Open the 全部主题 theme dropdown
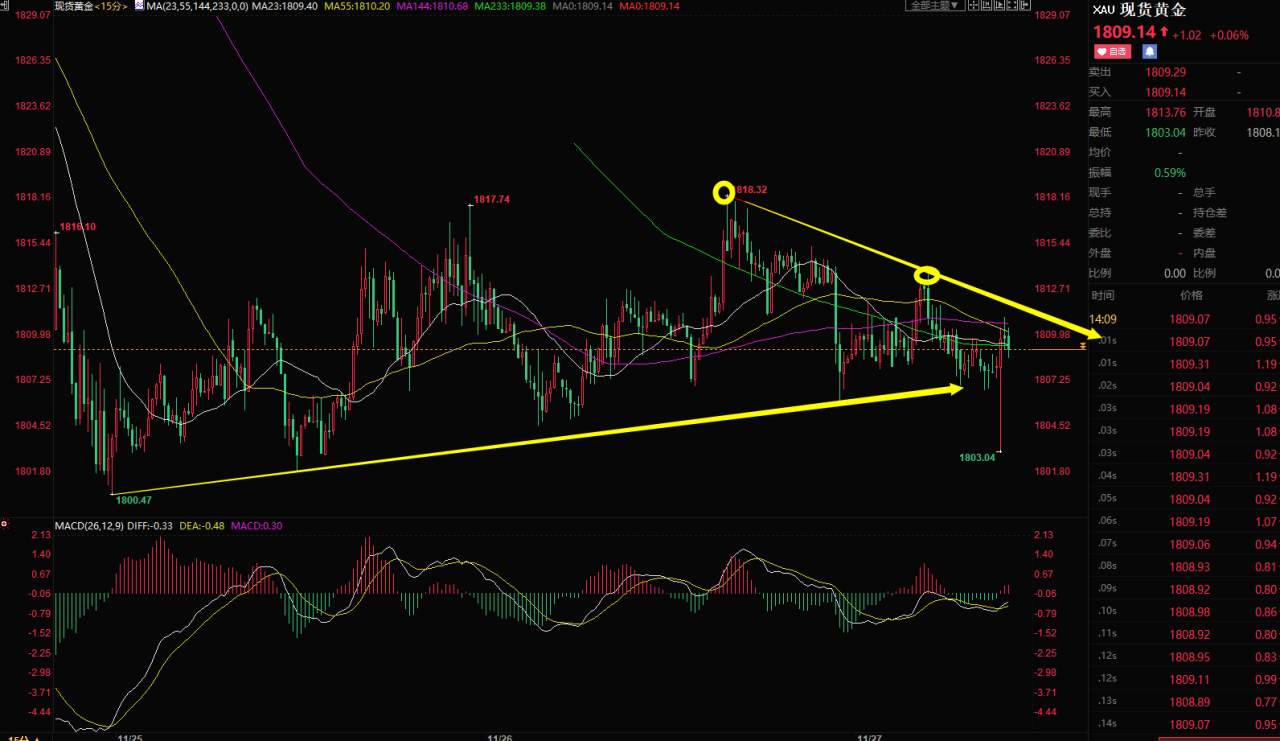This screenshot has height=741, width=1280. (x=935, y=5)
